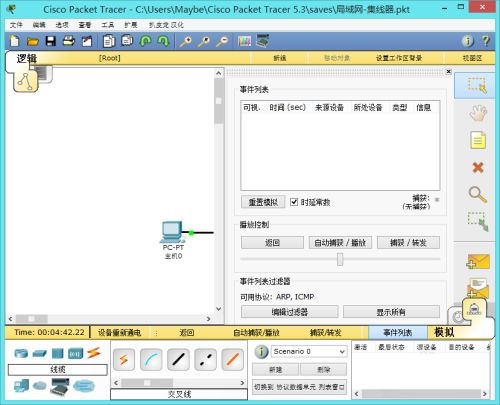500x405 pixels.
Task: Select the Wireless Devices category
Action: coord(75,353)
